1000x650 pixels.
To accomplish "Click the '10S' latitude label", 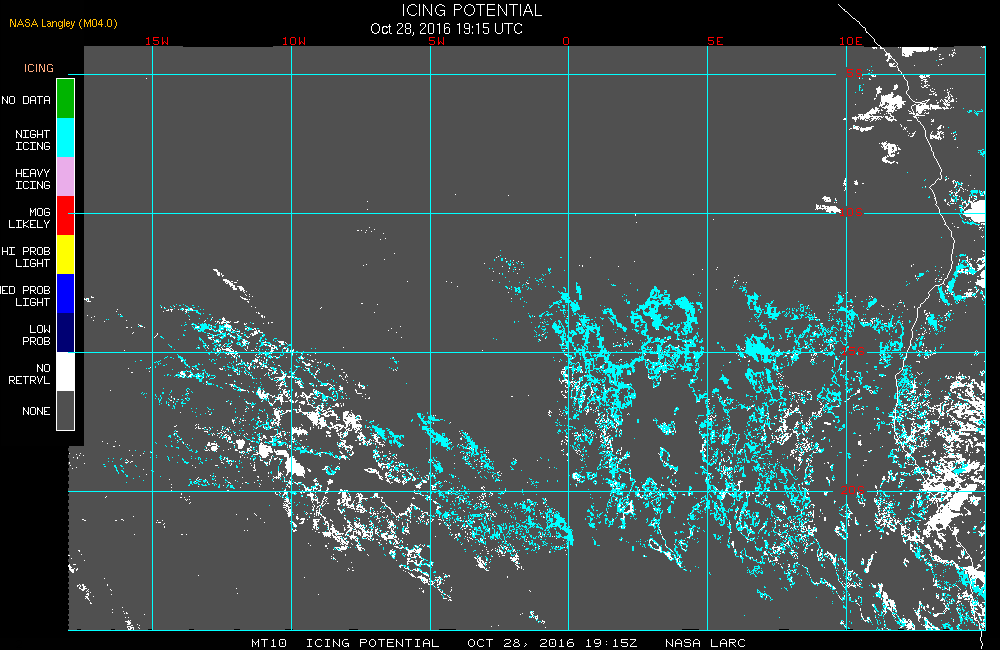I will 851,212.
